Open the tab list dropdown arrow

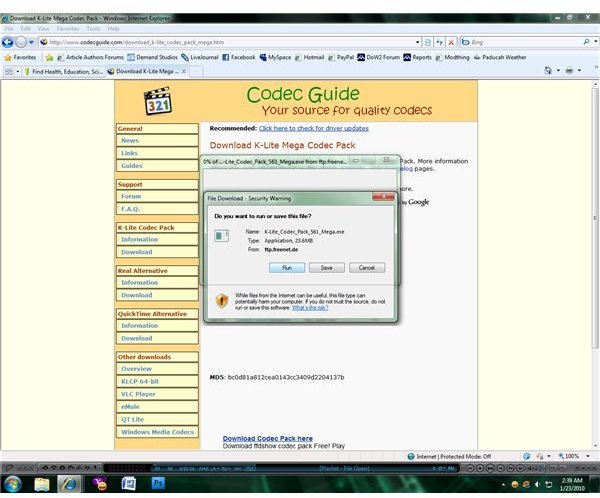pos(18,72)
